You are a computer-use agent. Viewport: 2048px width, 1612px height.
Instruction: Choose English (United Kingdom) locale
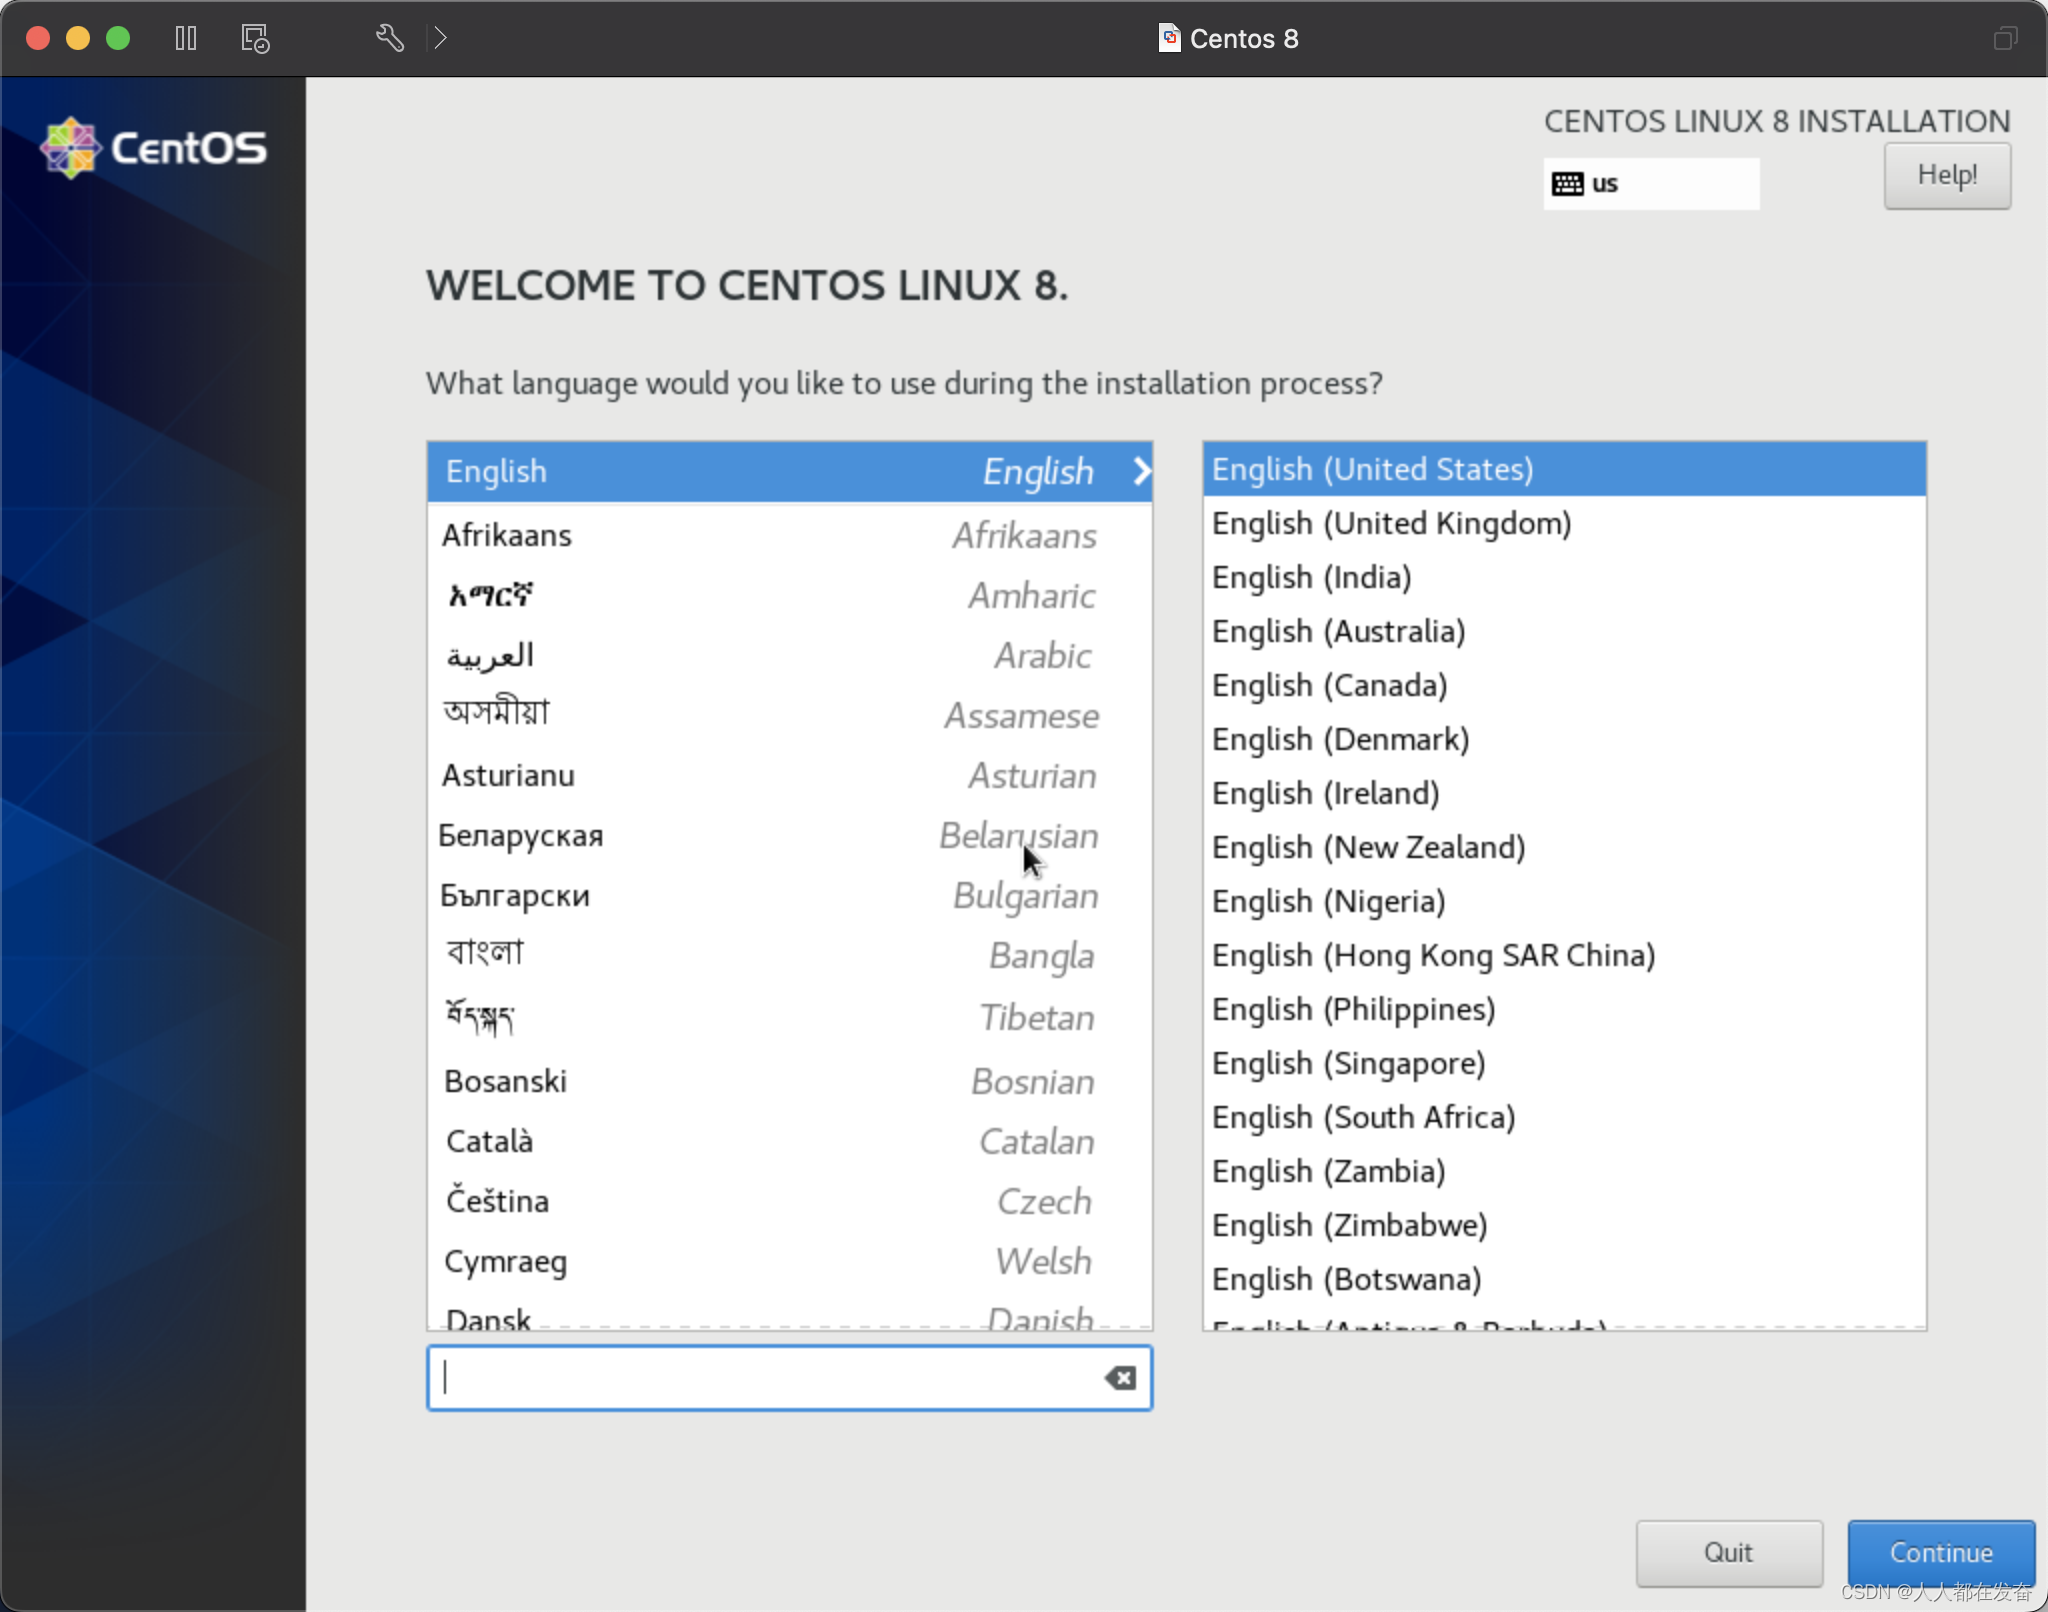pos(1391,523)
